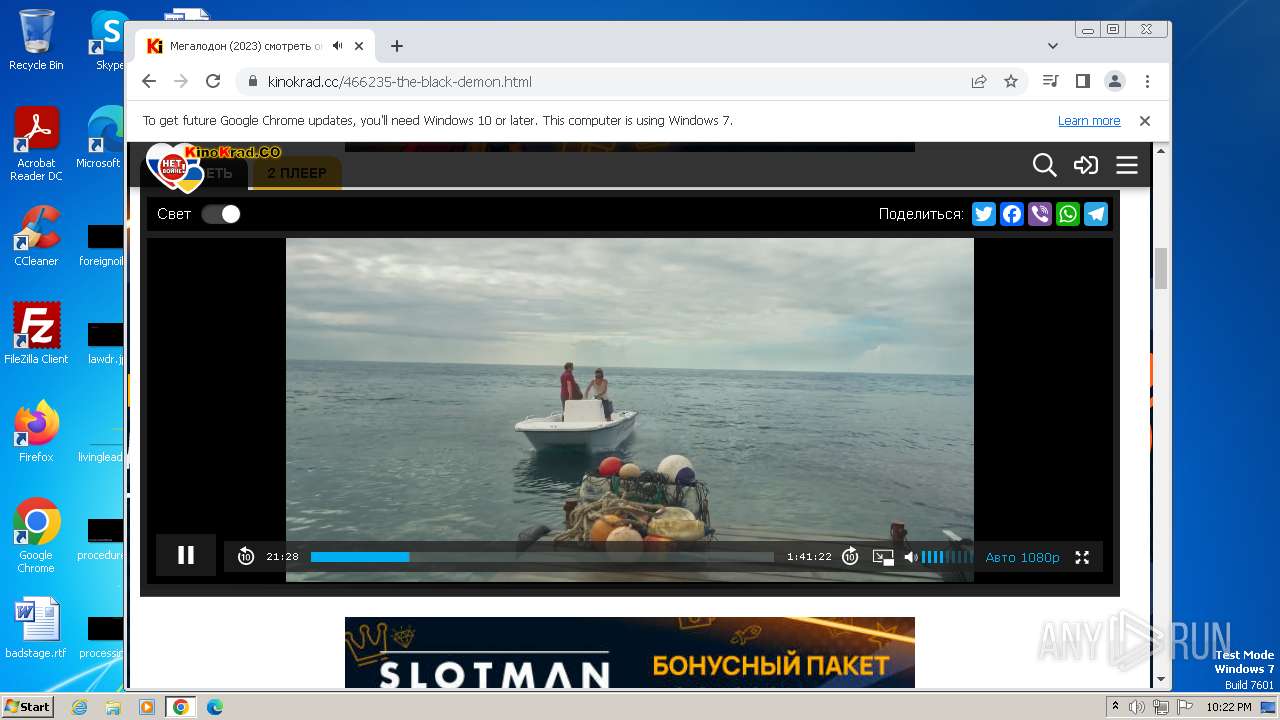Skip forward 10 seconds

coord(850,557)
